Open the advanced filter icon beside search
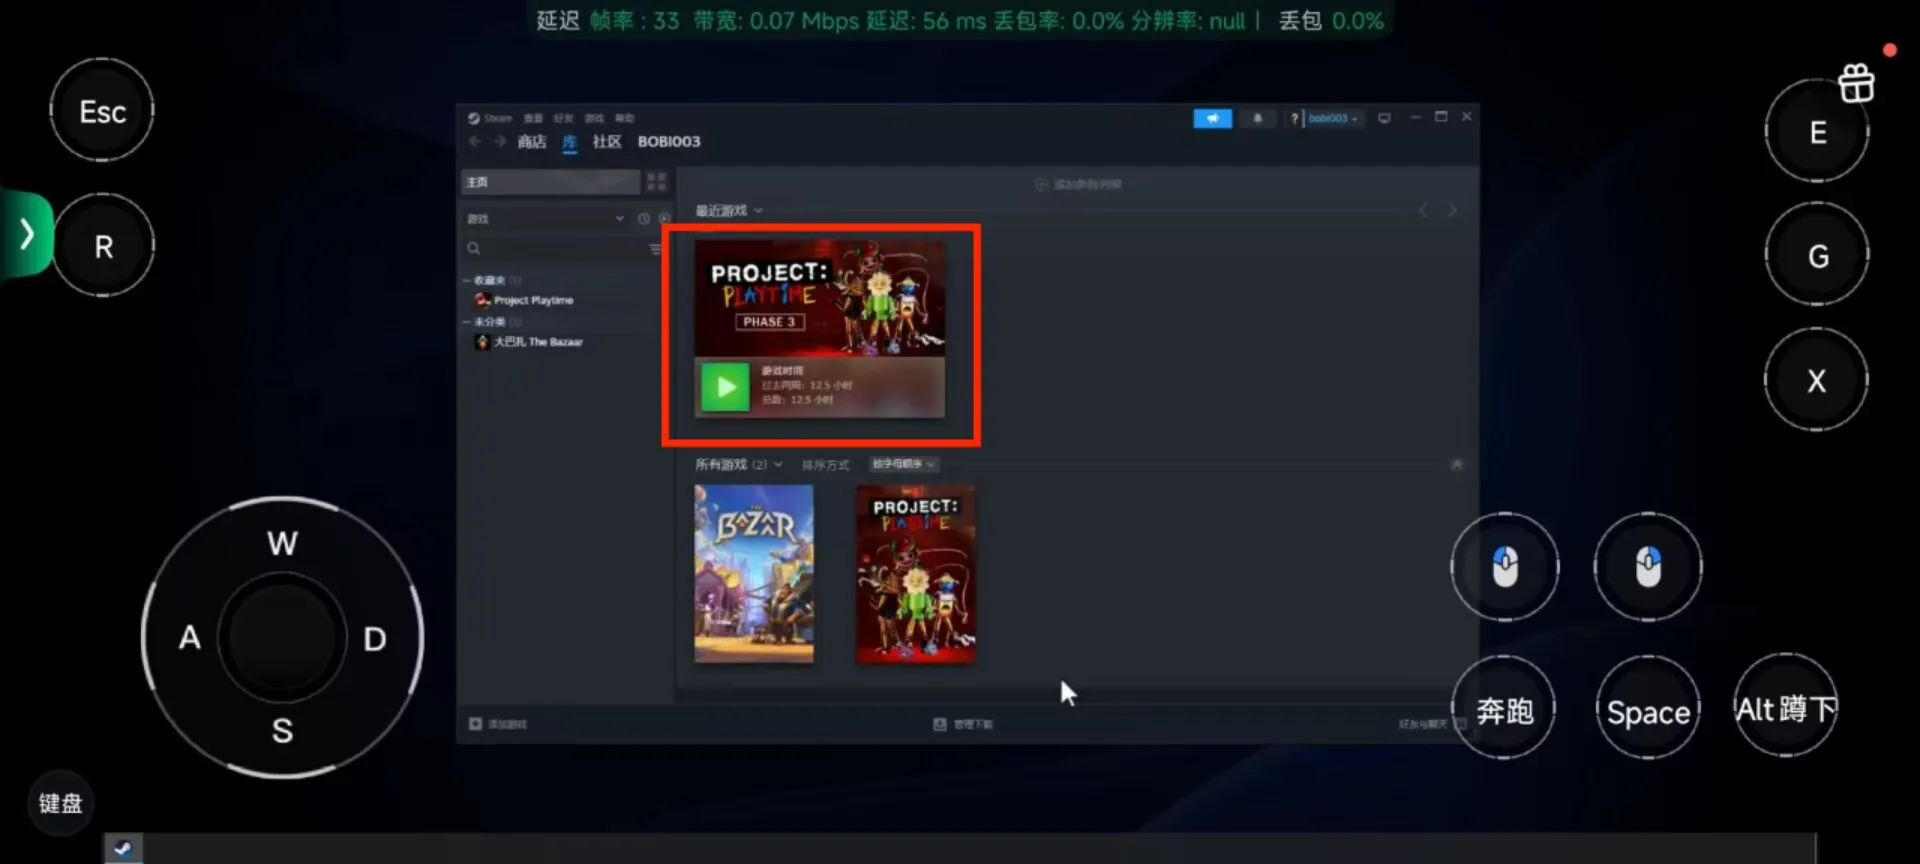The height and width of the screenshot is (864, 1920). (x=655, y=248)
